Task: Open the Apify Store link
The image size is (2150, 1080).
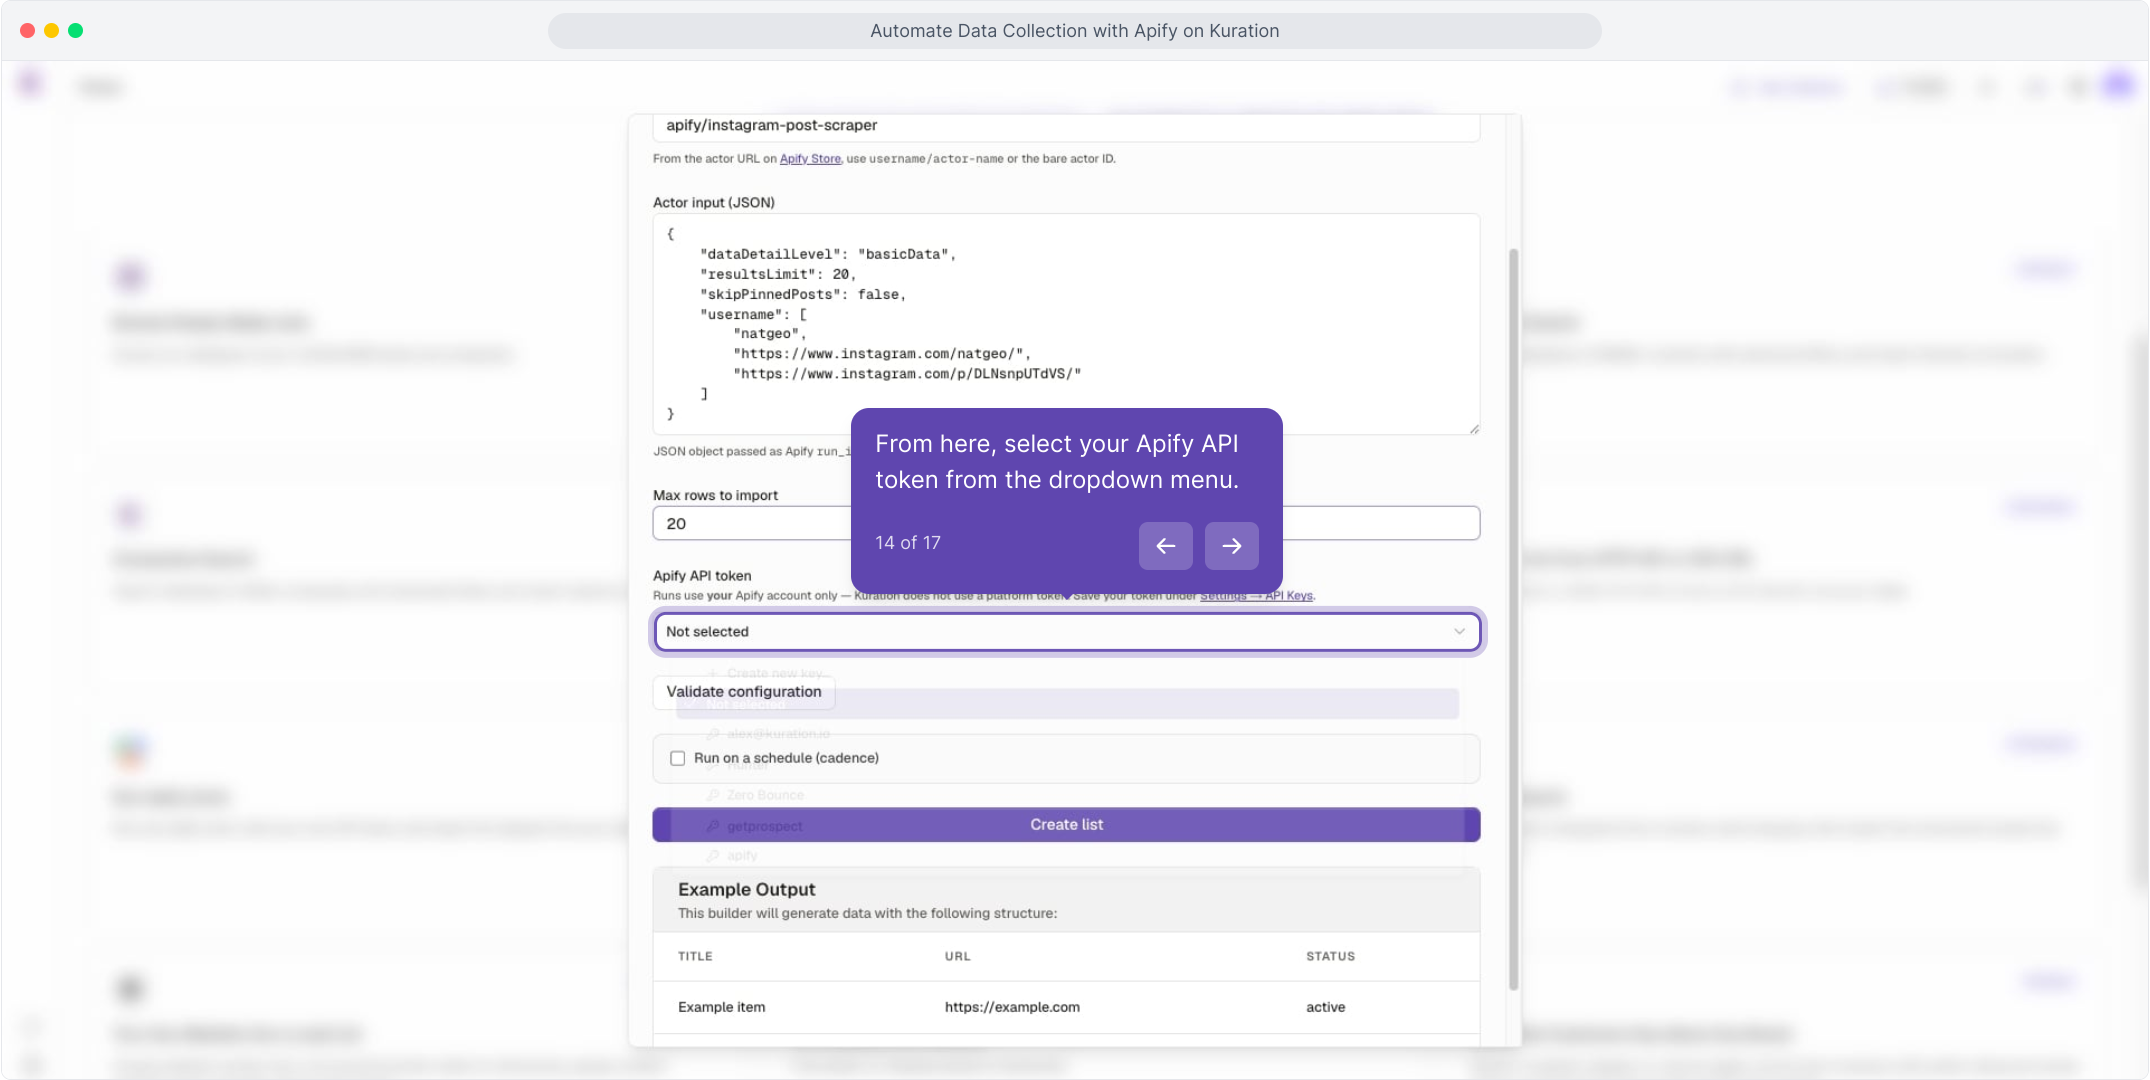Action: click(810, 159)
